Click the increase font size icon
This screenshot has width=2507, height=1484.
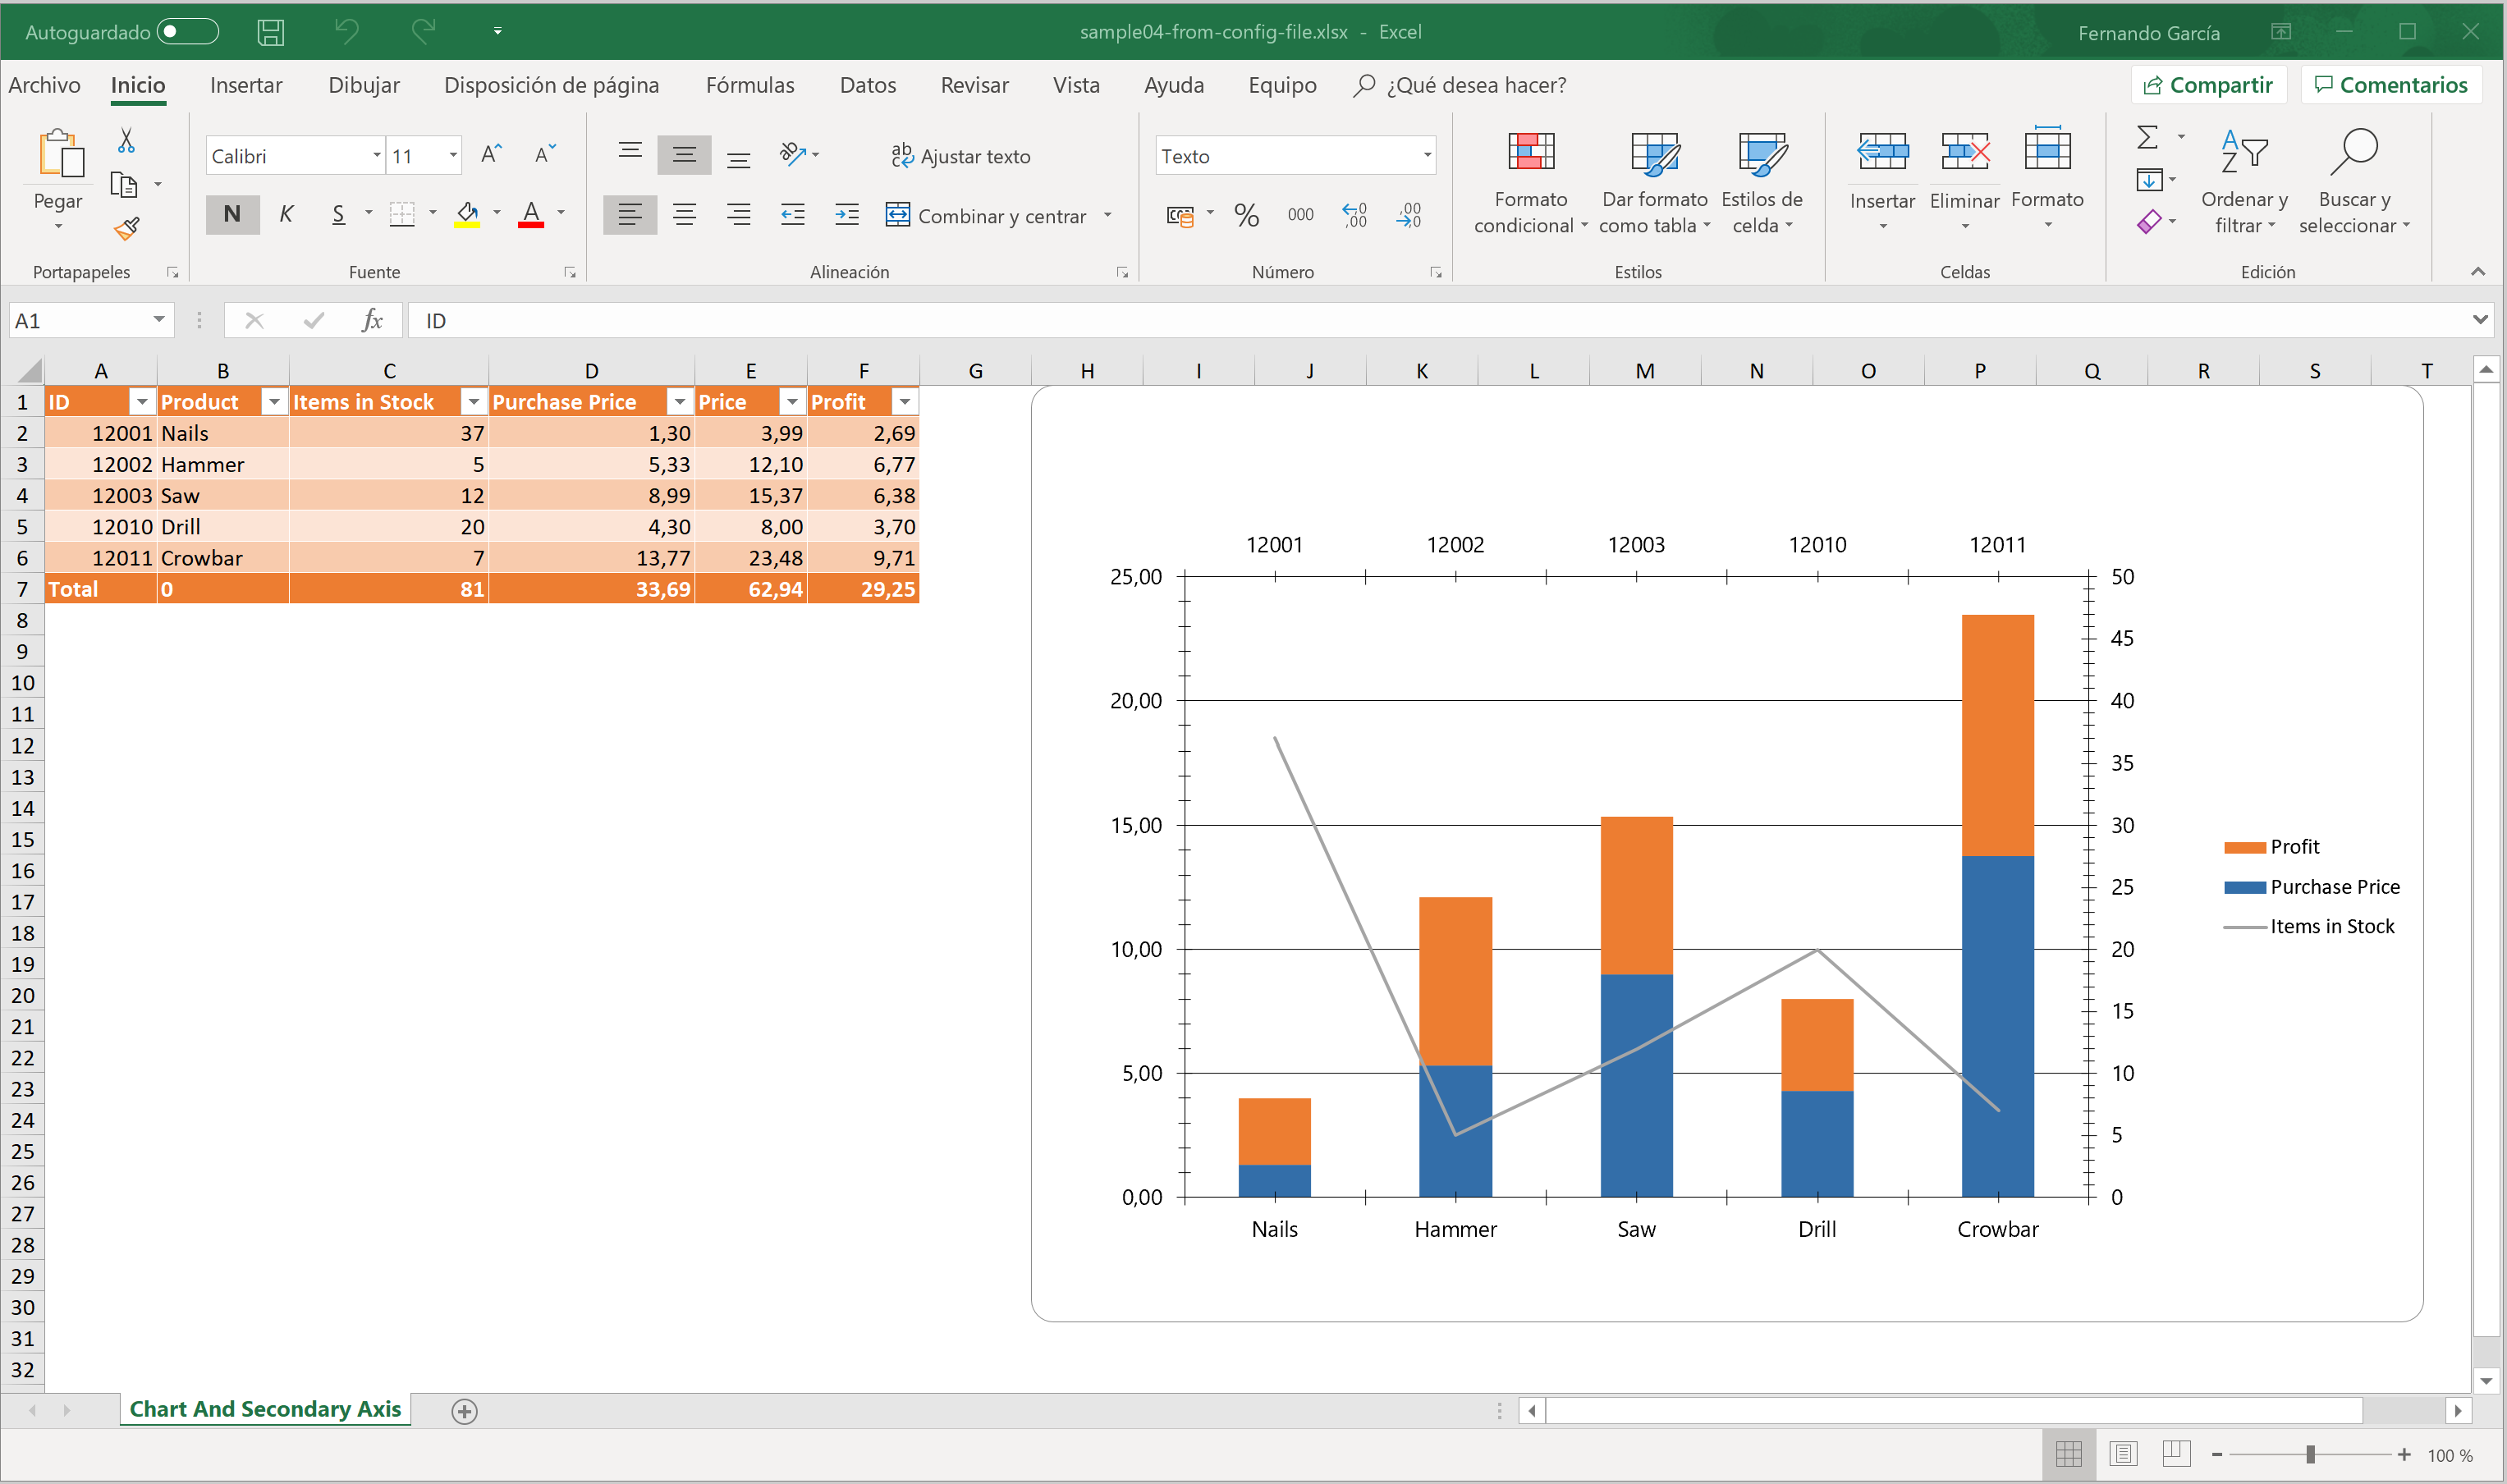(x=490, y=155)
